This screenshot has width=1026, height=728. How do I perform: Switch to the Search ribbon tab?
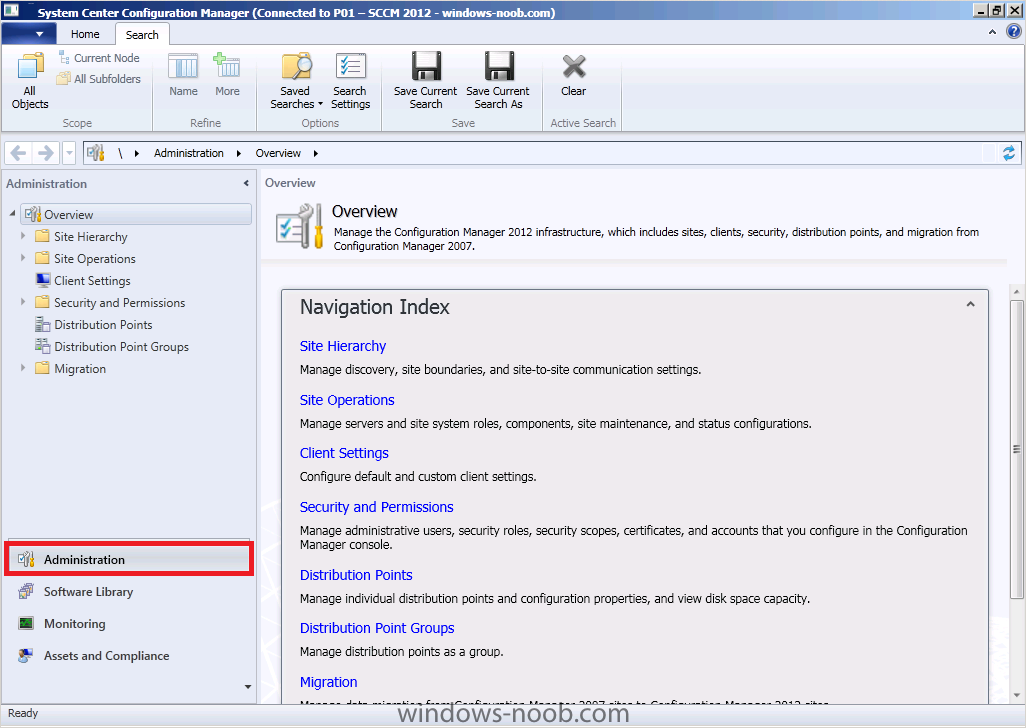(x=142, y=35)
